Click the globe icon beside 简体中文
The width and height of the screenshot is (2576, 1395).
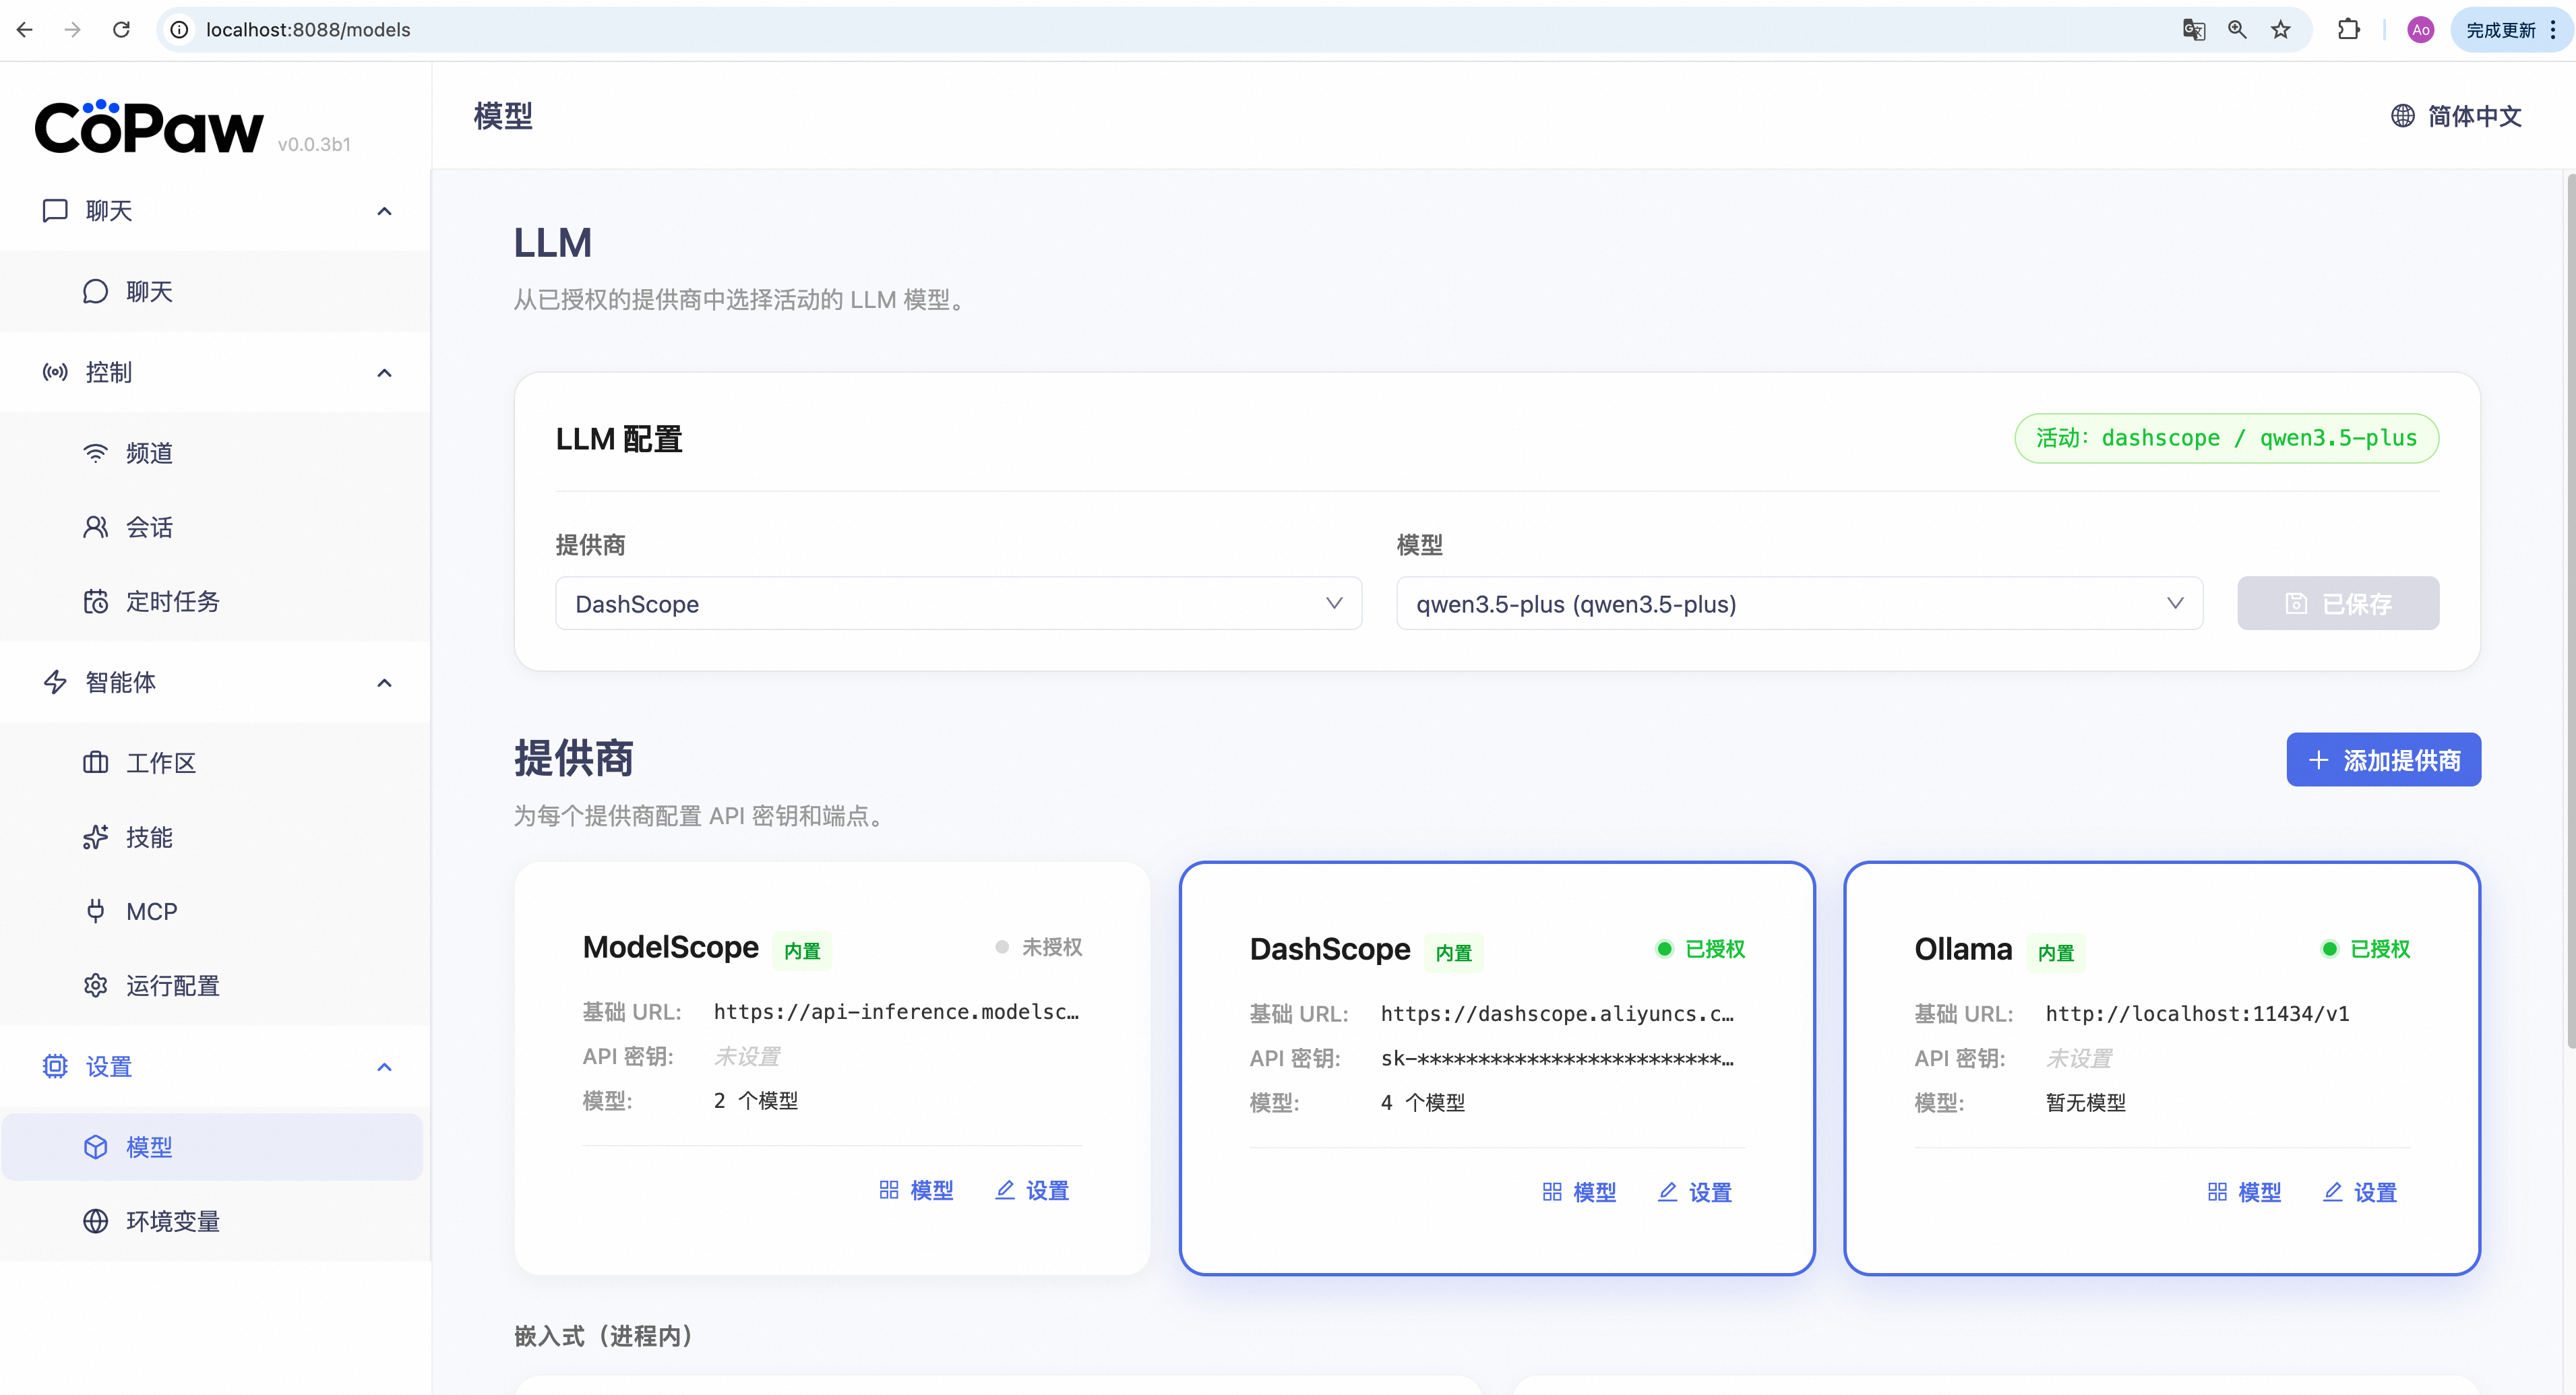(x=2402, y=116)
